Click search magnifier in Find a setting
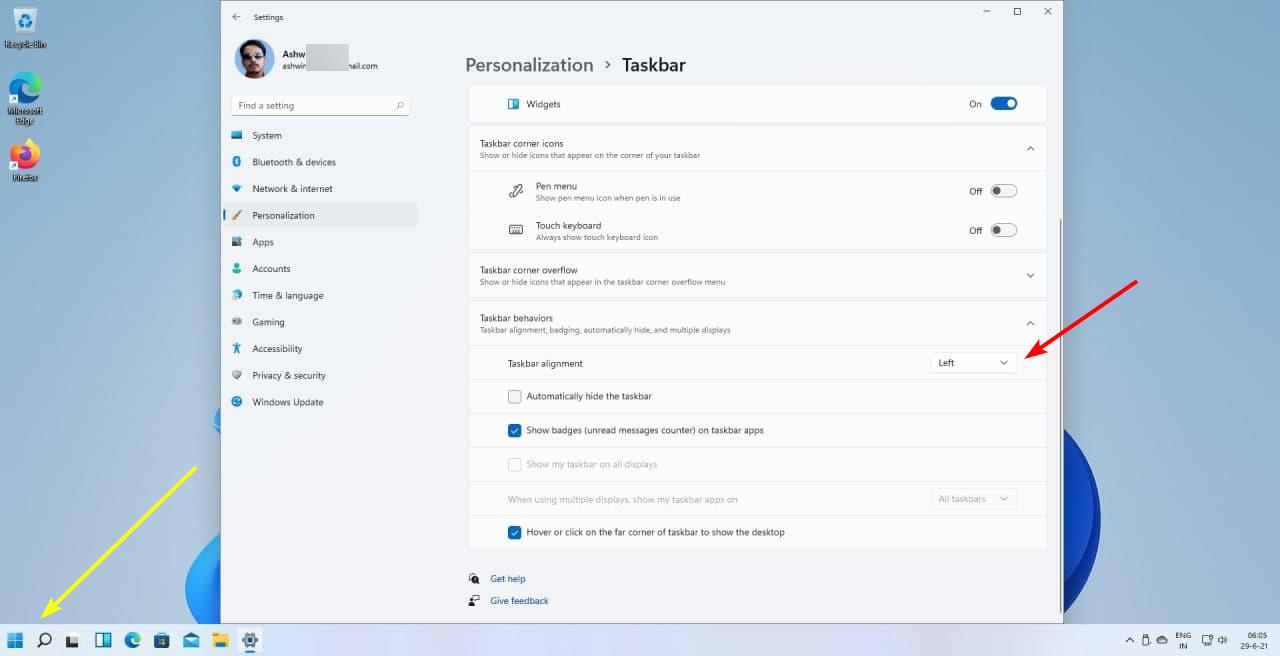Screen dimensions: 1280x656 point(400,105)
